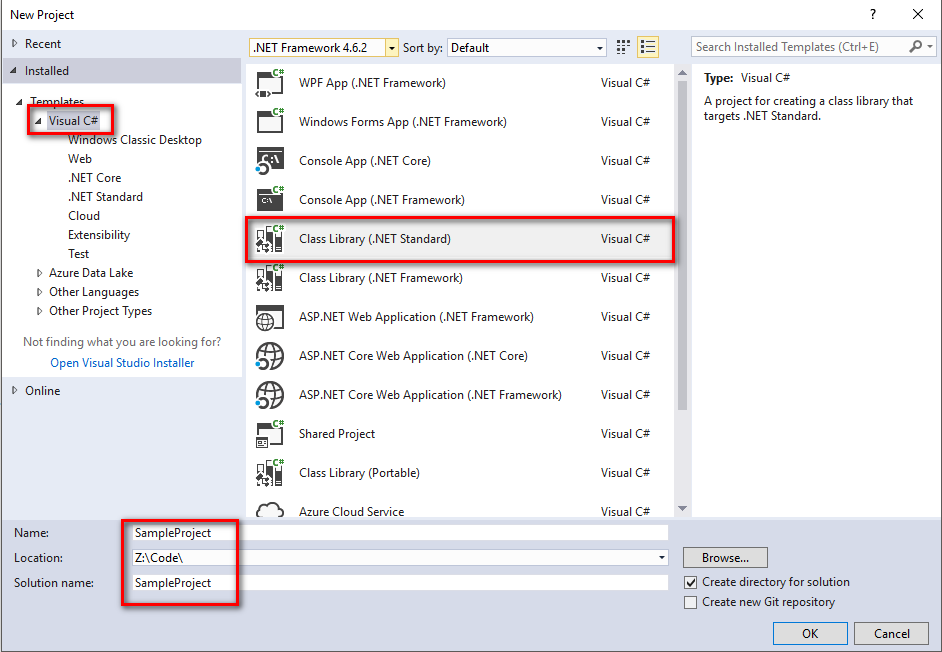Click the Console App (.NET Core) icon
This screenshot has height=652, width=942.
270,161
